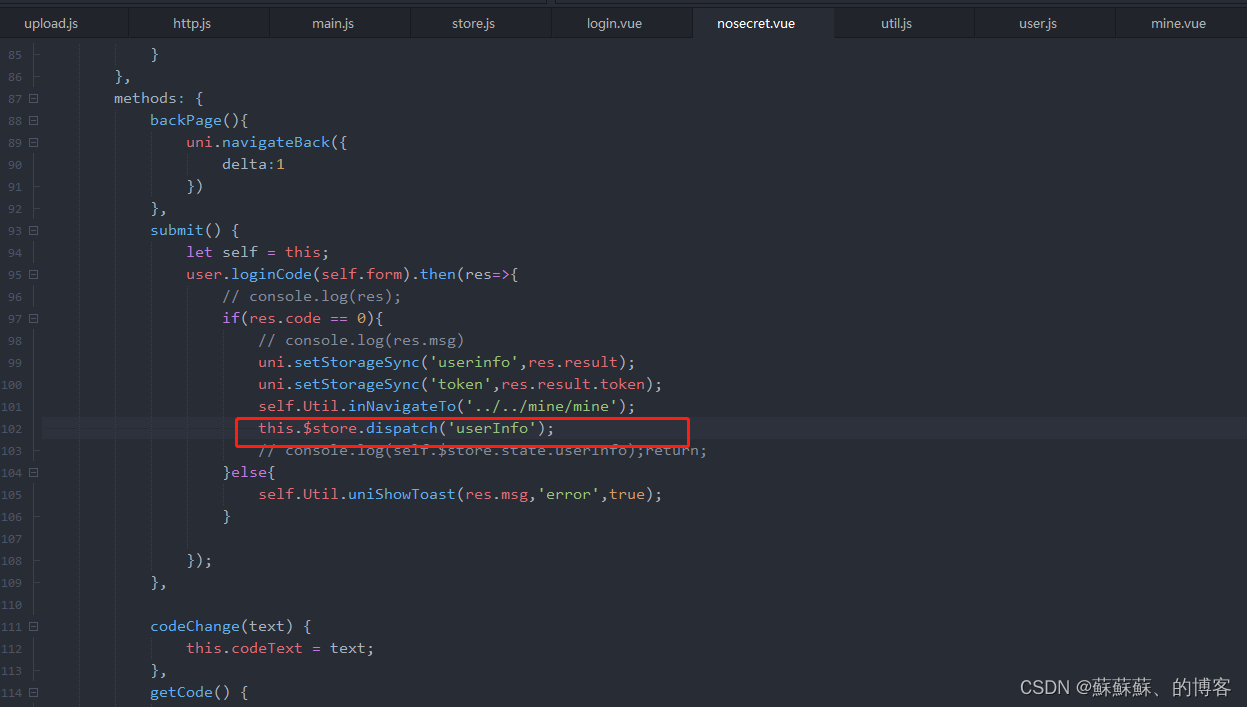This screenshot has width=1247, height=707.
Task: Open the user.js tab
Action: point(1038,23)
